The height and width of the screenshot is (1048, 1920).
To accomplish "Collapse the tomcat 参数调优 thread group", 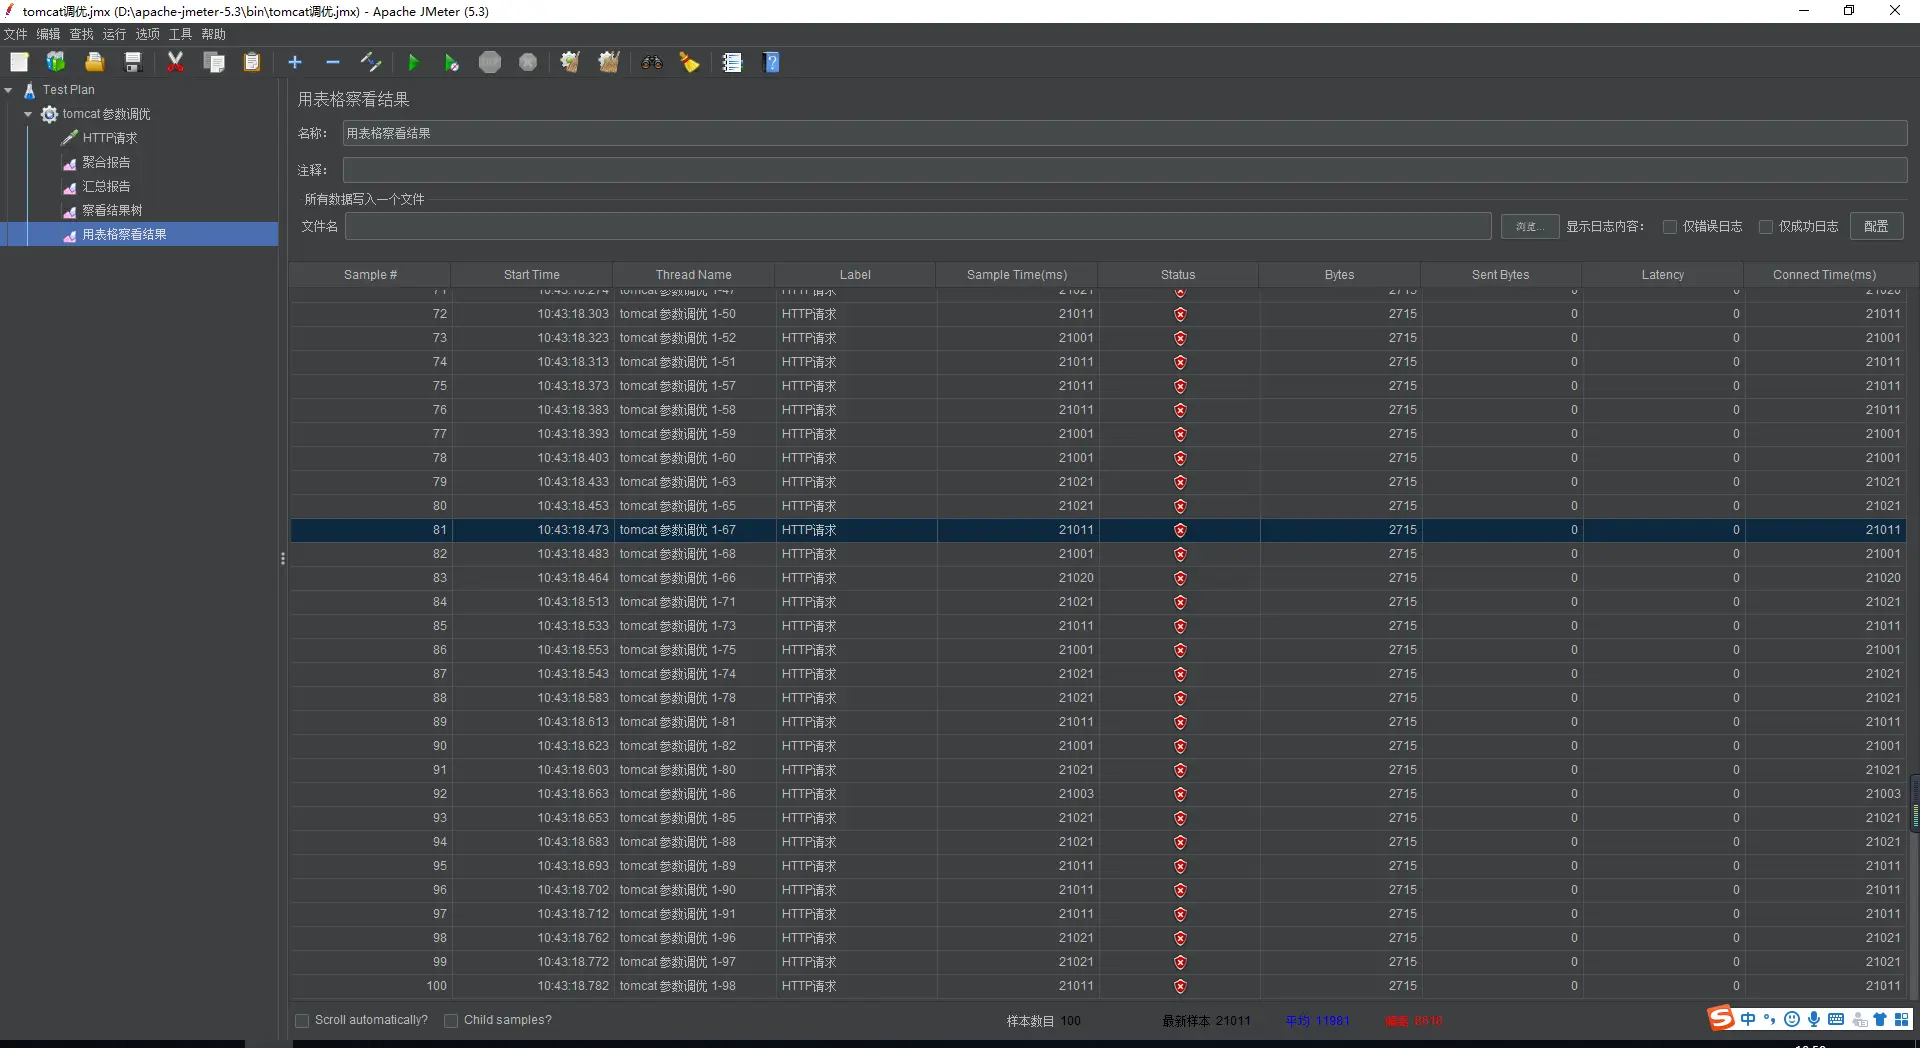I will click(x=28, y=114).
